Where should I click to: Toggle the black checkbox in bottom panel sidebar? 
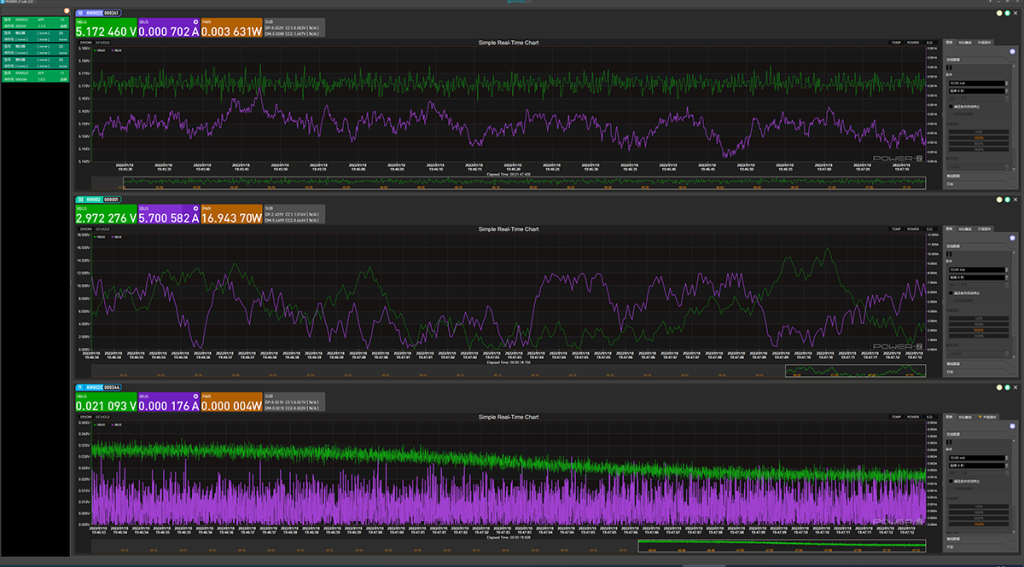[950, 481]
